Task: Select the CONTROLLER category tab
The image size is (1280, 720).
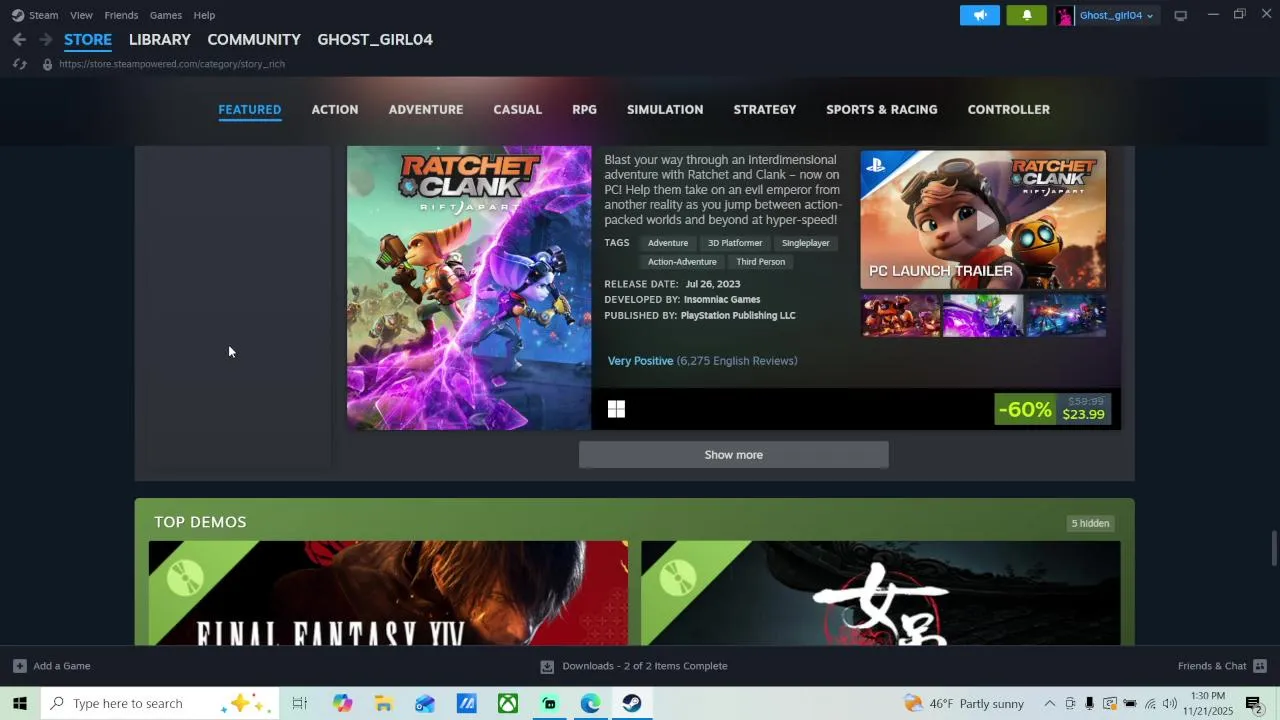Action: (x=1009, y=109)
